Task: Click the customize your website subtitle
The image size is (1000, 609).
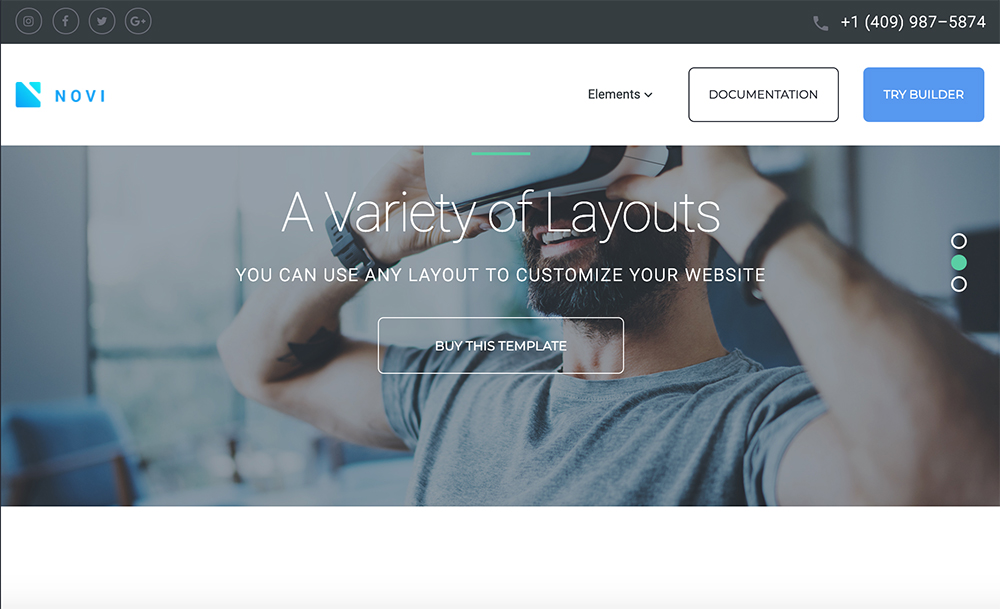Action: click(501, 275)
